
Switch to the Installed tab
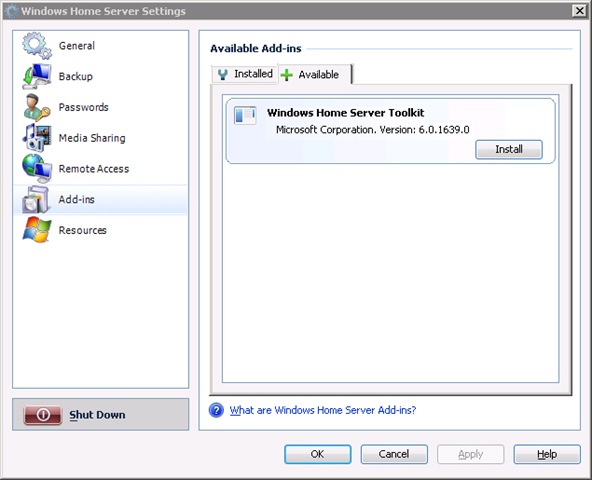[245, 74]
